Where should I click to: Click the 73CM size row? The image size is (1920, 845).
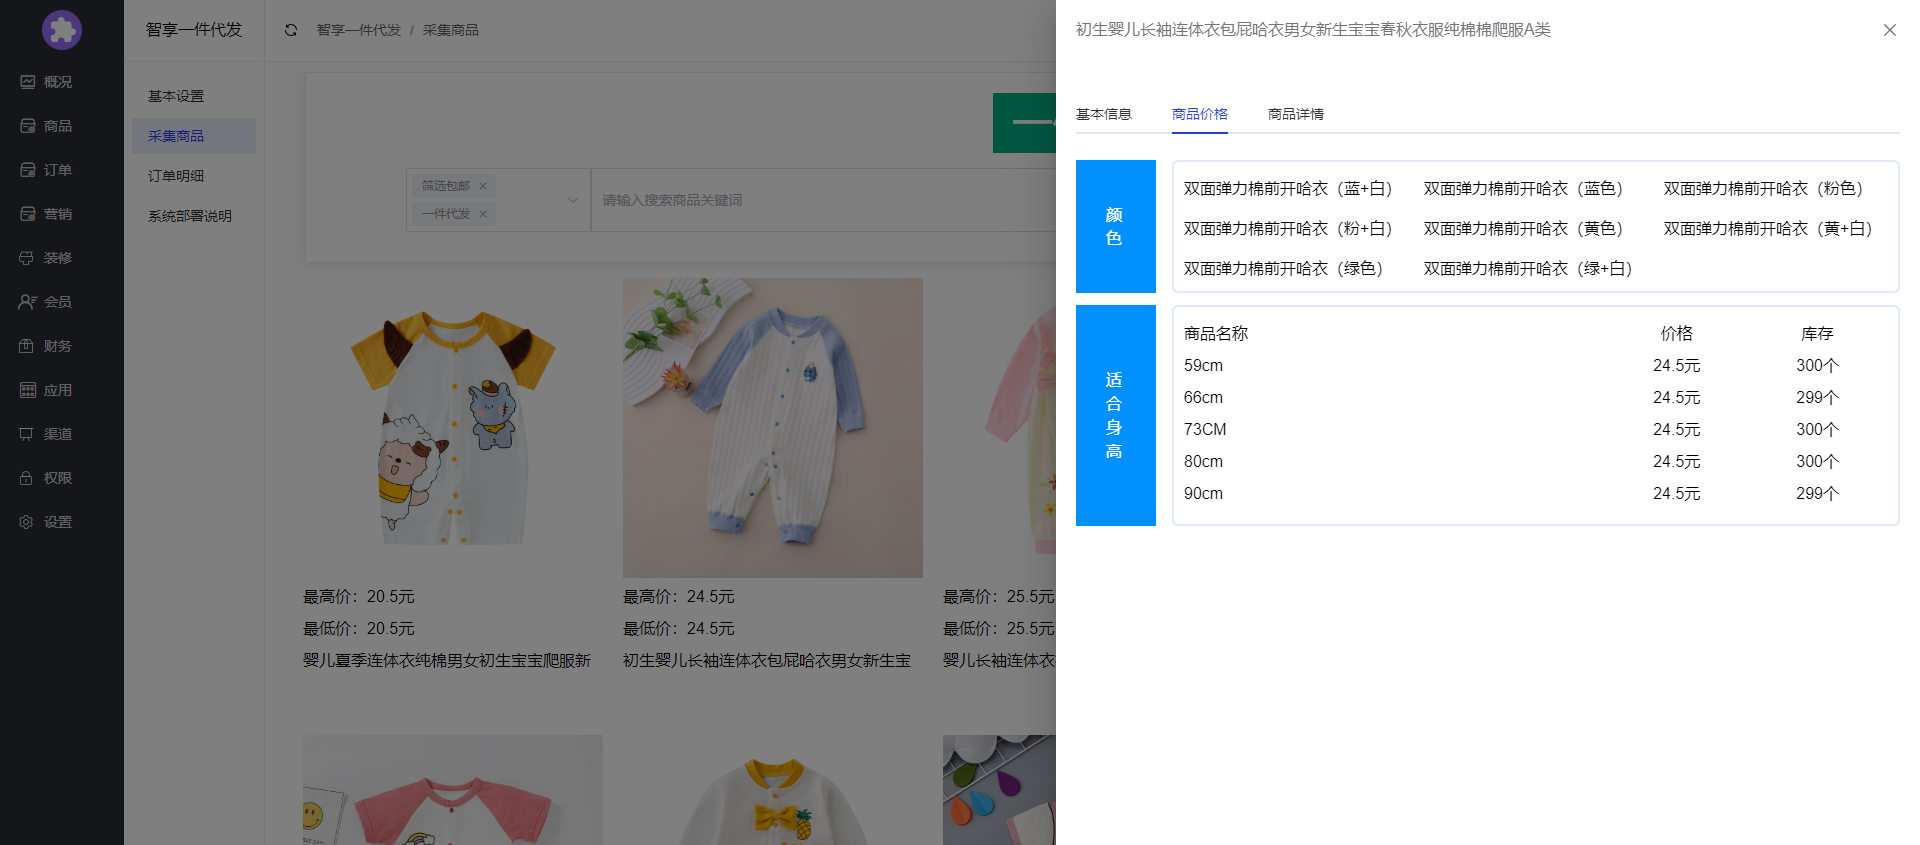tap(1535, 430)
